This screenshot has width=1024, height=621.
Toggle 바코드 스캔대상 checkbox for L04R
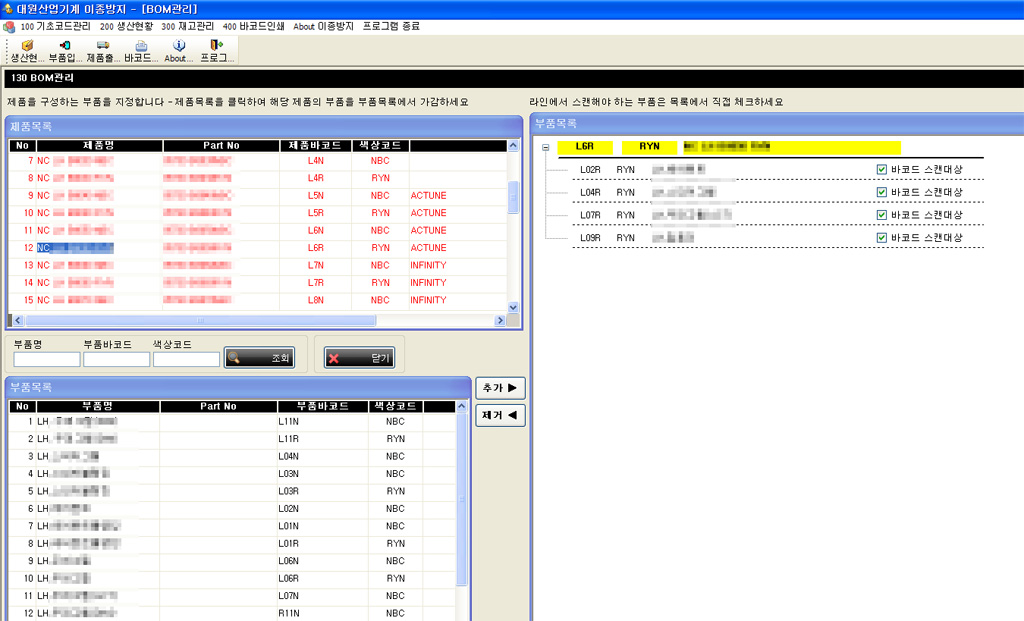[881, 192]
